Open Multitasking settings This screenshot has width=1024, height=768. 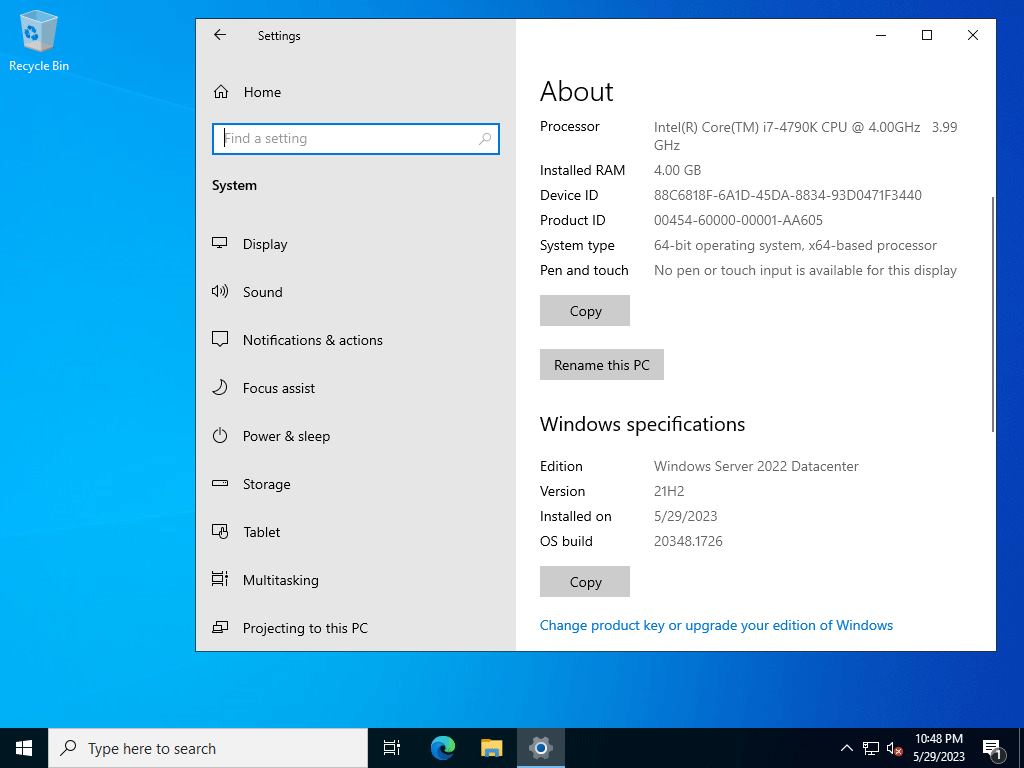click(x=265, y=580)
